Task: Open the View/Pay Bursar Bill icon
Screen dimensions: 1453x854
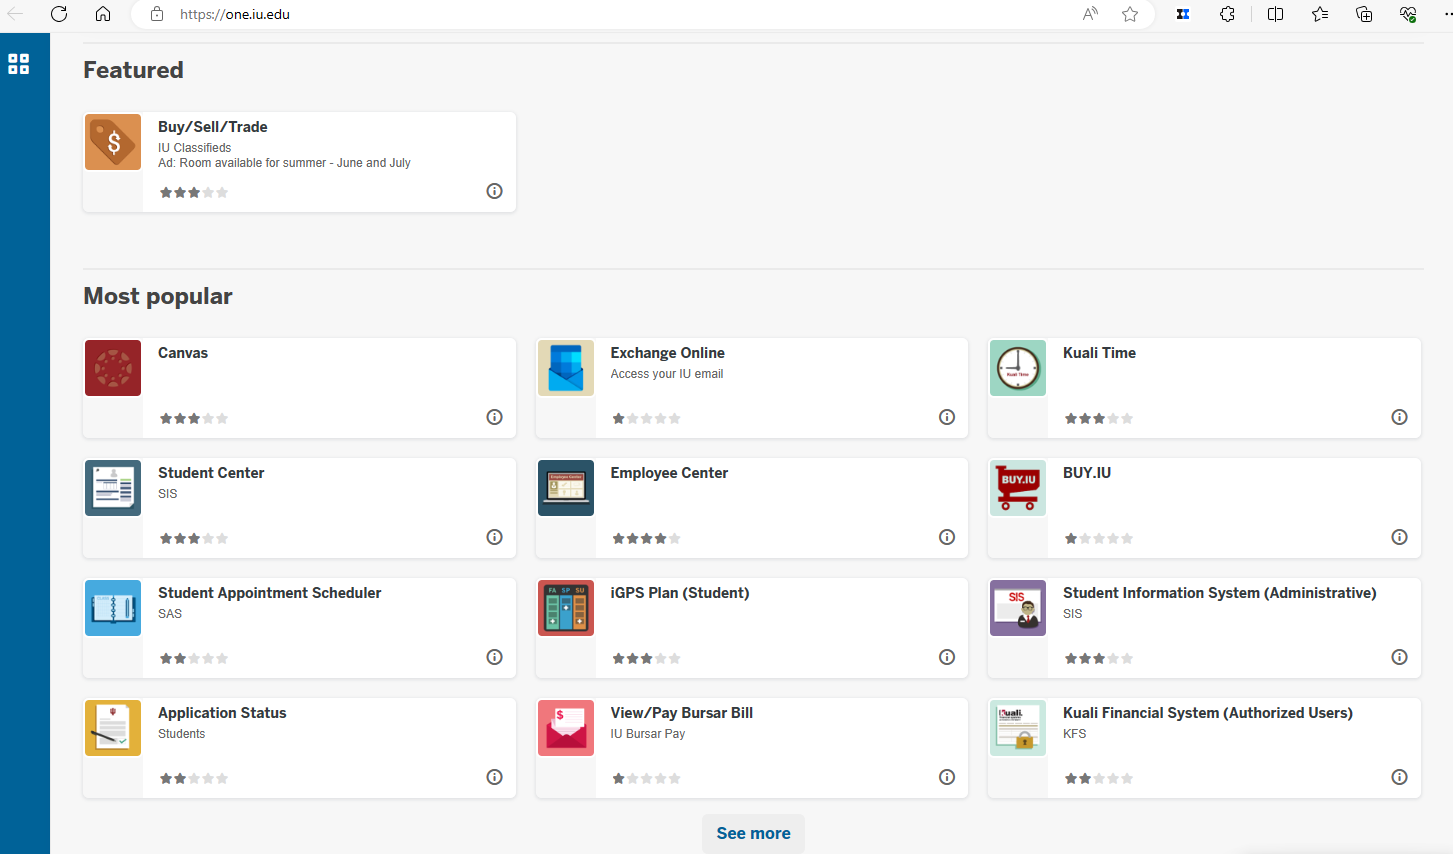Action: pos(566,728)
